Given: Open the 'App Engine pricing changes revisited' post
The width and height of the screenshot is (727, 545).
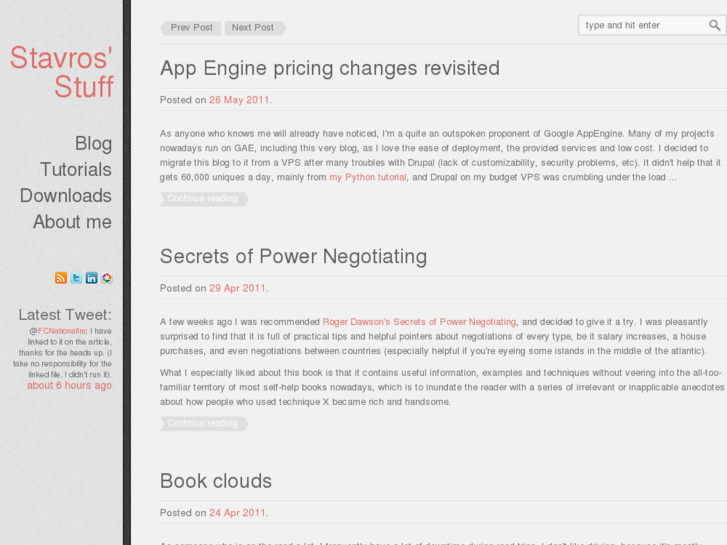Looking at the screenshot, I should 330,68.
